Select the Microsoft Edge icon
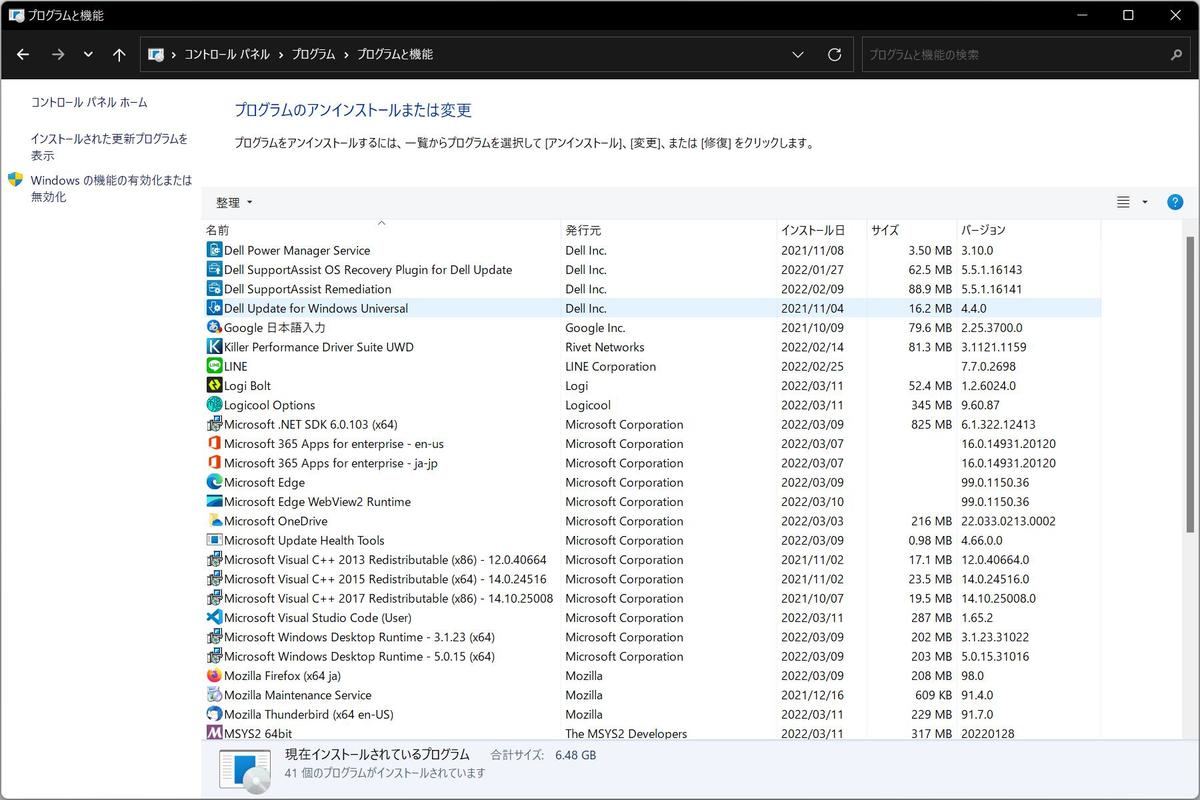The image size is (1200, 800). pos(214,482)
